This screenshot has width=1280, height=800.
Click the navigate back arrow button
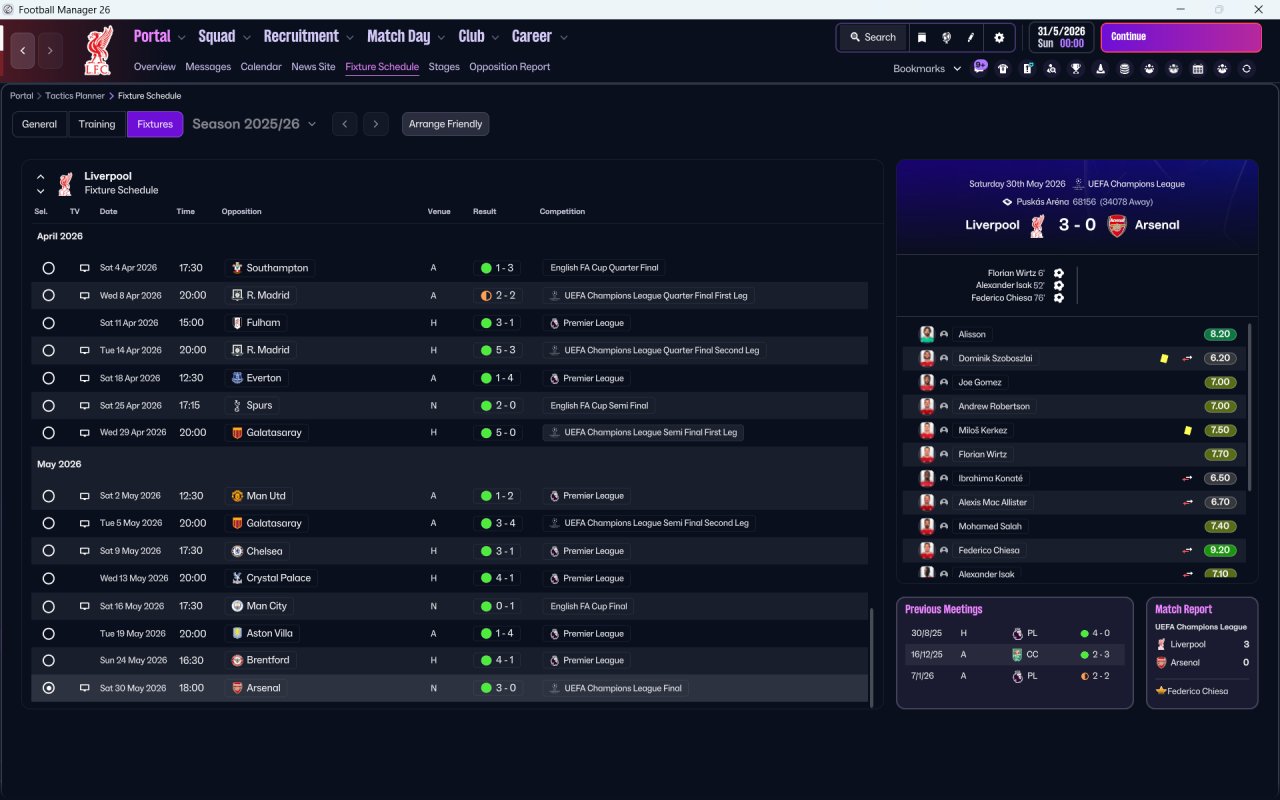[23, 50]
